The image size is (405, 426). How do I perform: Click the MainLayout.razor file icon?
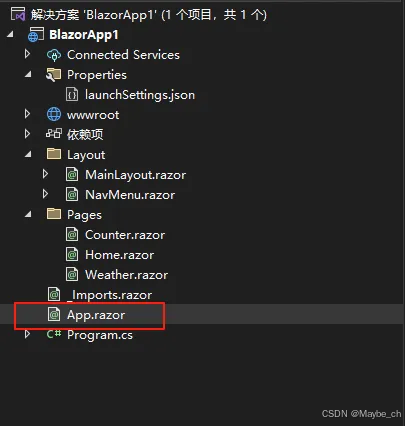[x=72, y=175]
